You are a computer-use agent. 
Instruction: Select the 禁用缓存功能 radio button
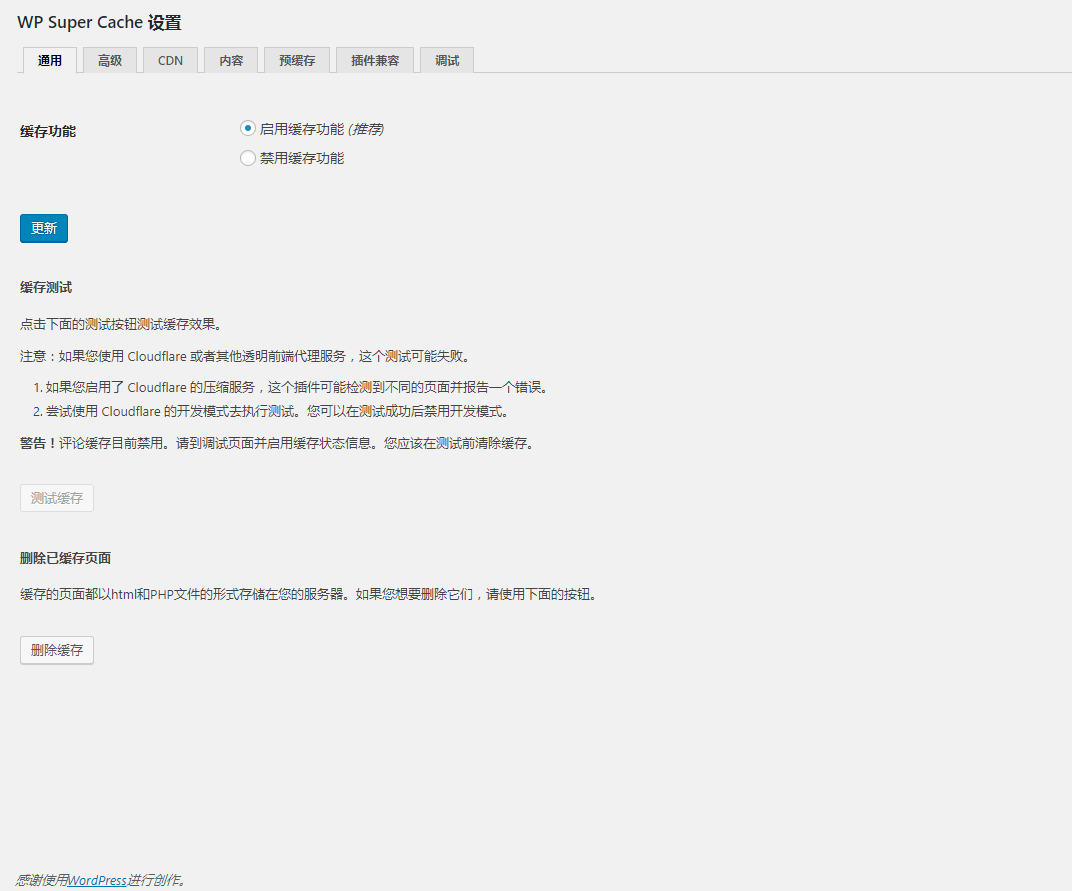[248, 158]
